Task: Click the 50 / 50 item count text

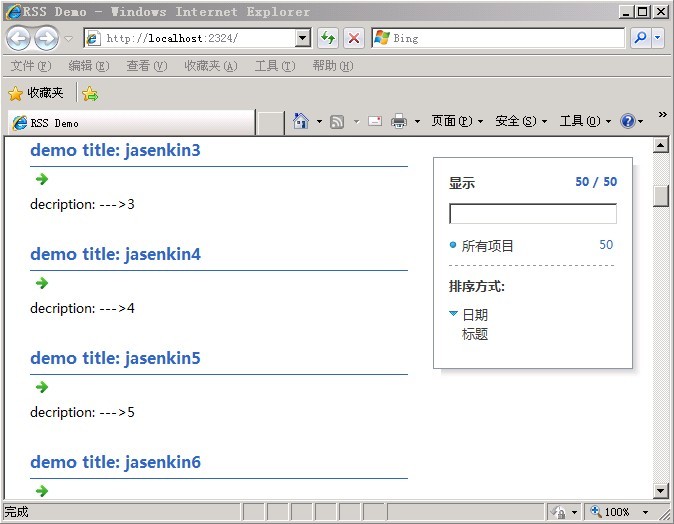Action: coord(596,182)
